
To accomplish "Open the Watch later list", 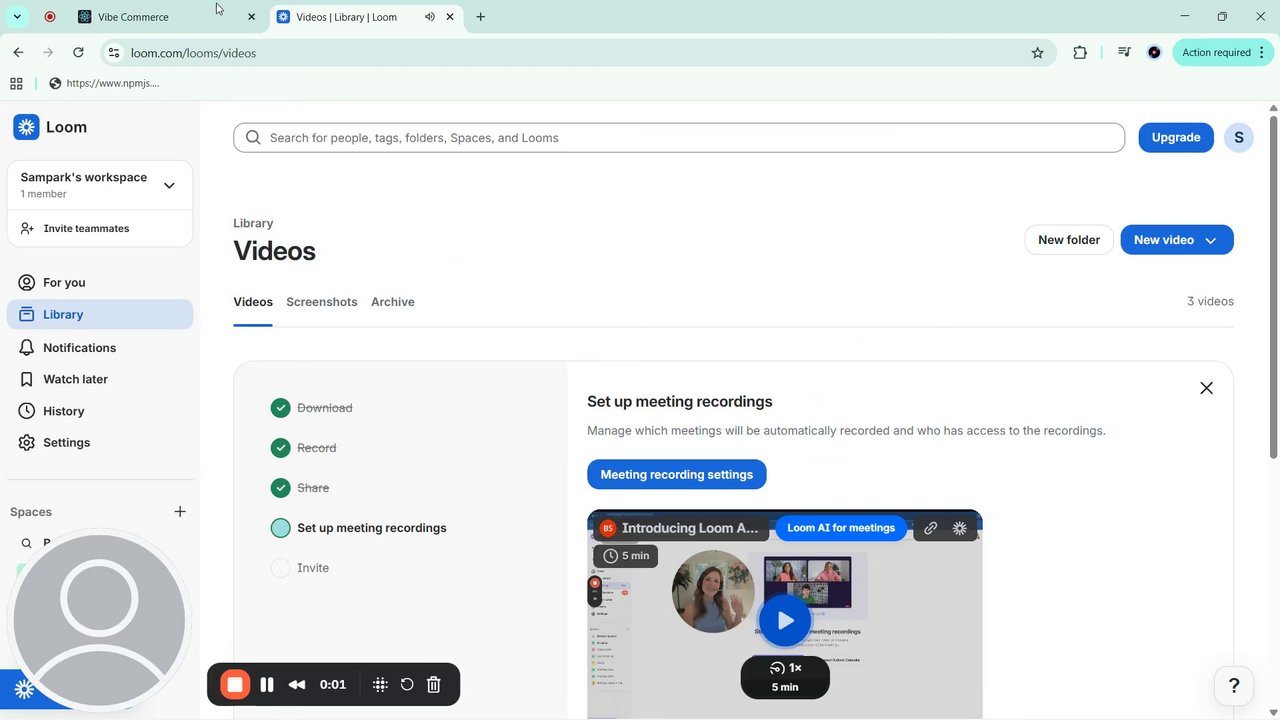I will click(x=100, y=380).
